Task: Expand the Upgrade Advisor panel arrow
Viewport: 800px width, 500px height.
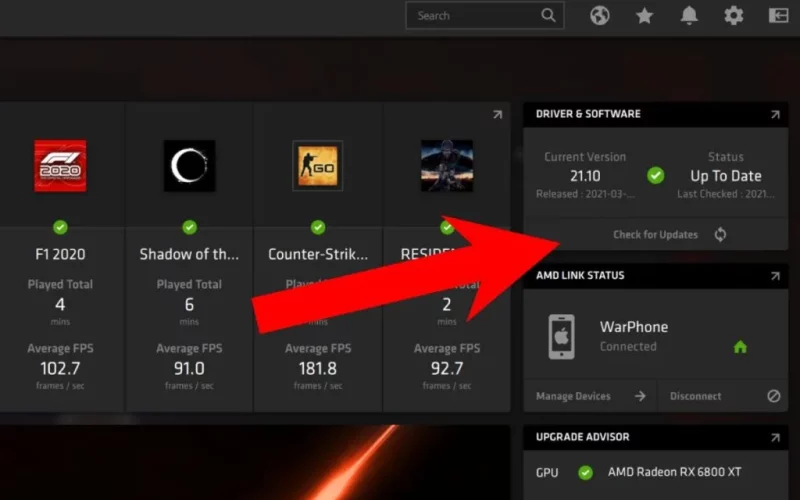Action: (775, 438)
